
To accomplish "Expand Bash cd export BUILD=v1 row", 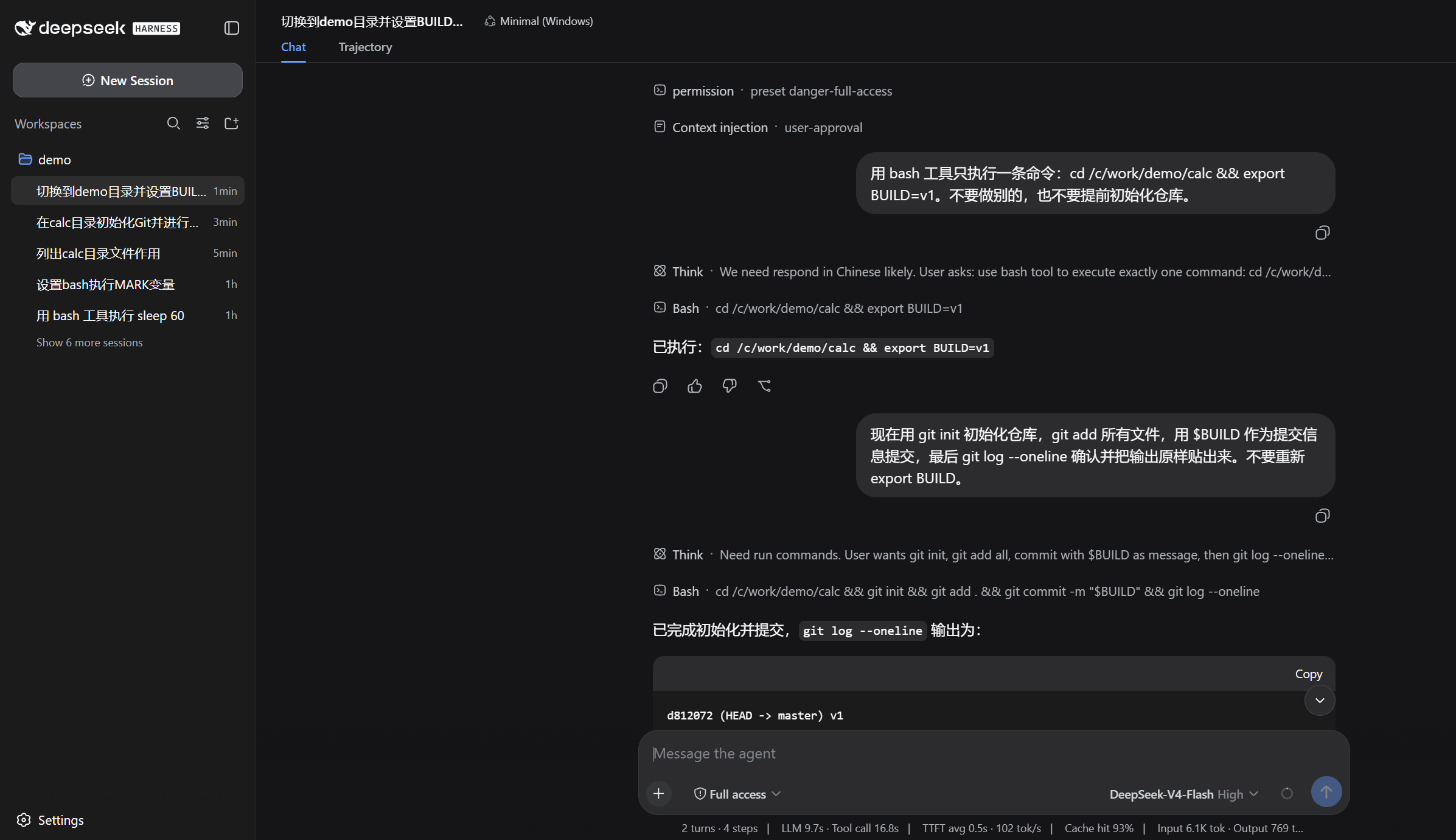I will pos(994,308).
